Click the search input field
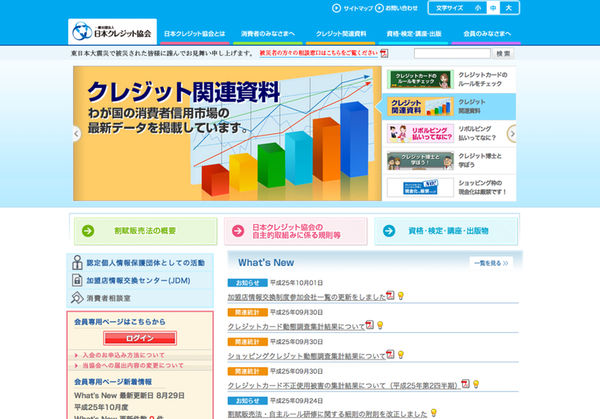The height and width of the screenshot is (419, 600). 452,54
